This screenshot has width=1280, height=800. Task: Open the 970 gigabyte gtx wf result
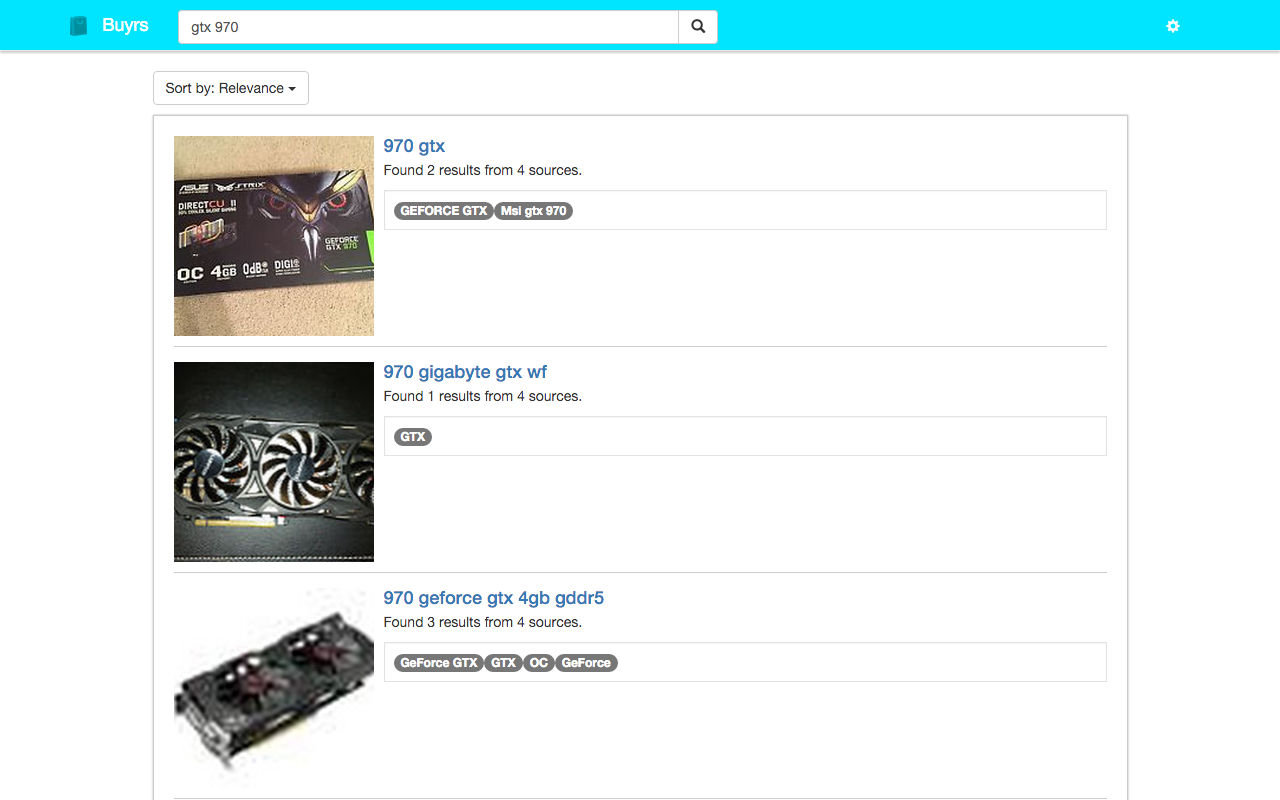coord(465,372)
